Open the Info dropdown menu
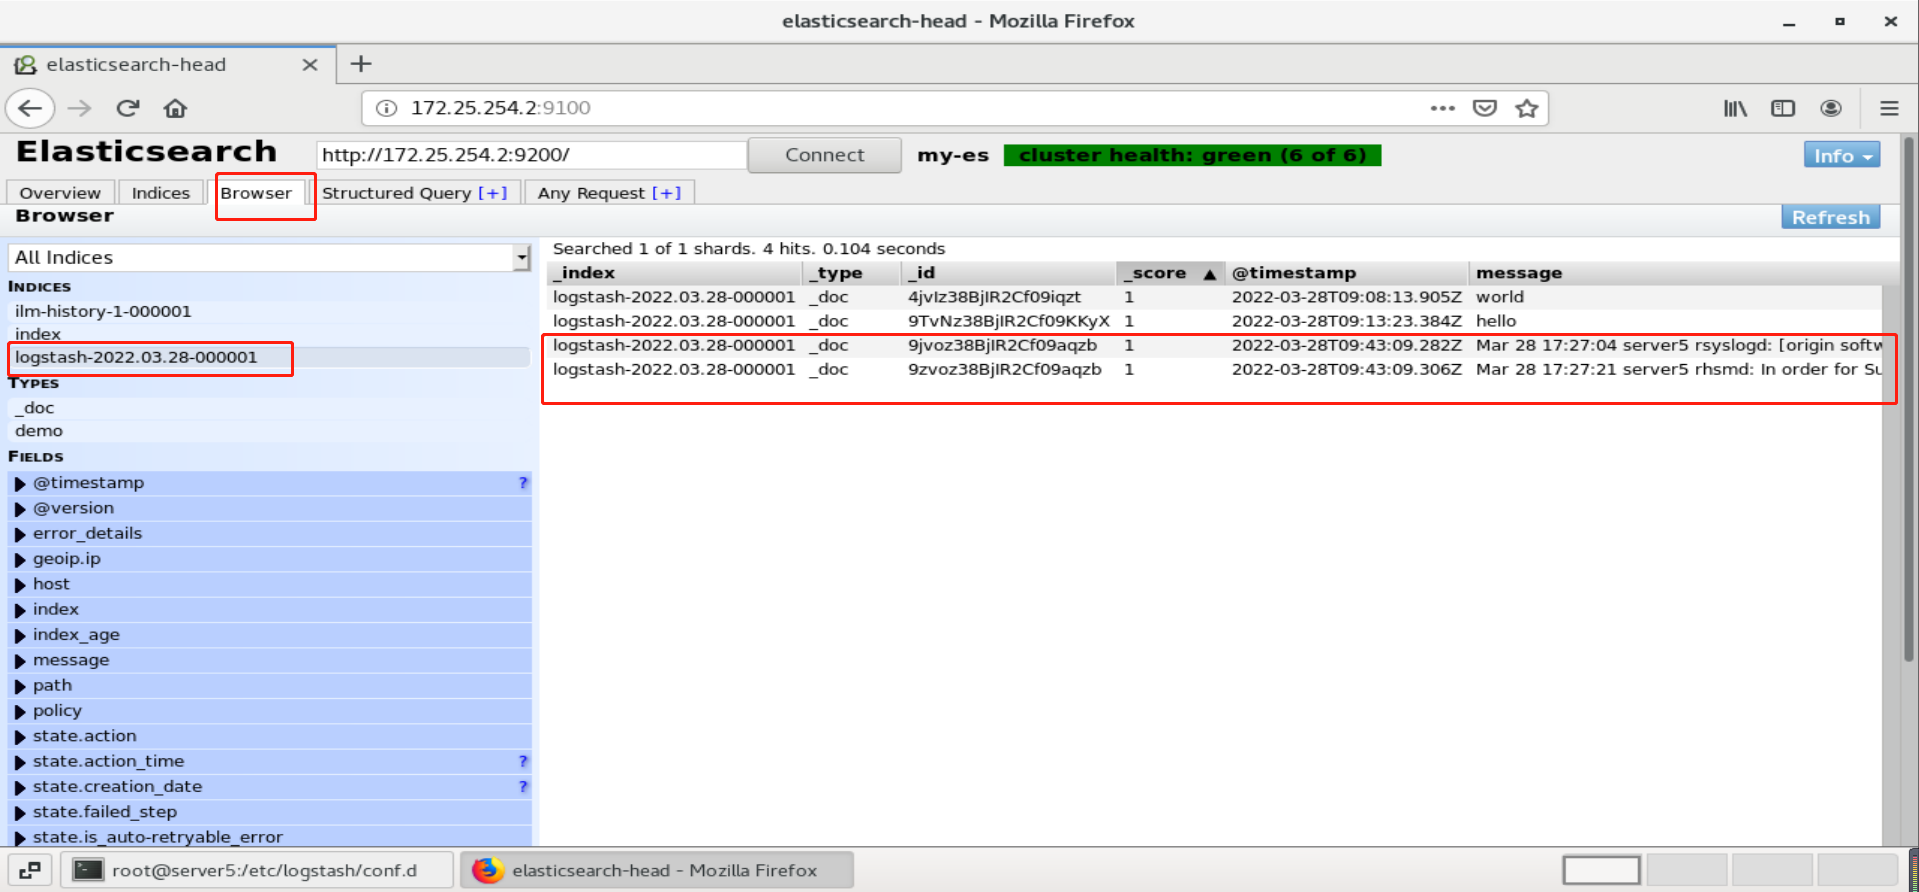The width and height of the screenshot is (1919, 892). [1842, 156]
